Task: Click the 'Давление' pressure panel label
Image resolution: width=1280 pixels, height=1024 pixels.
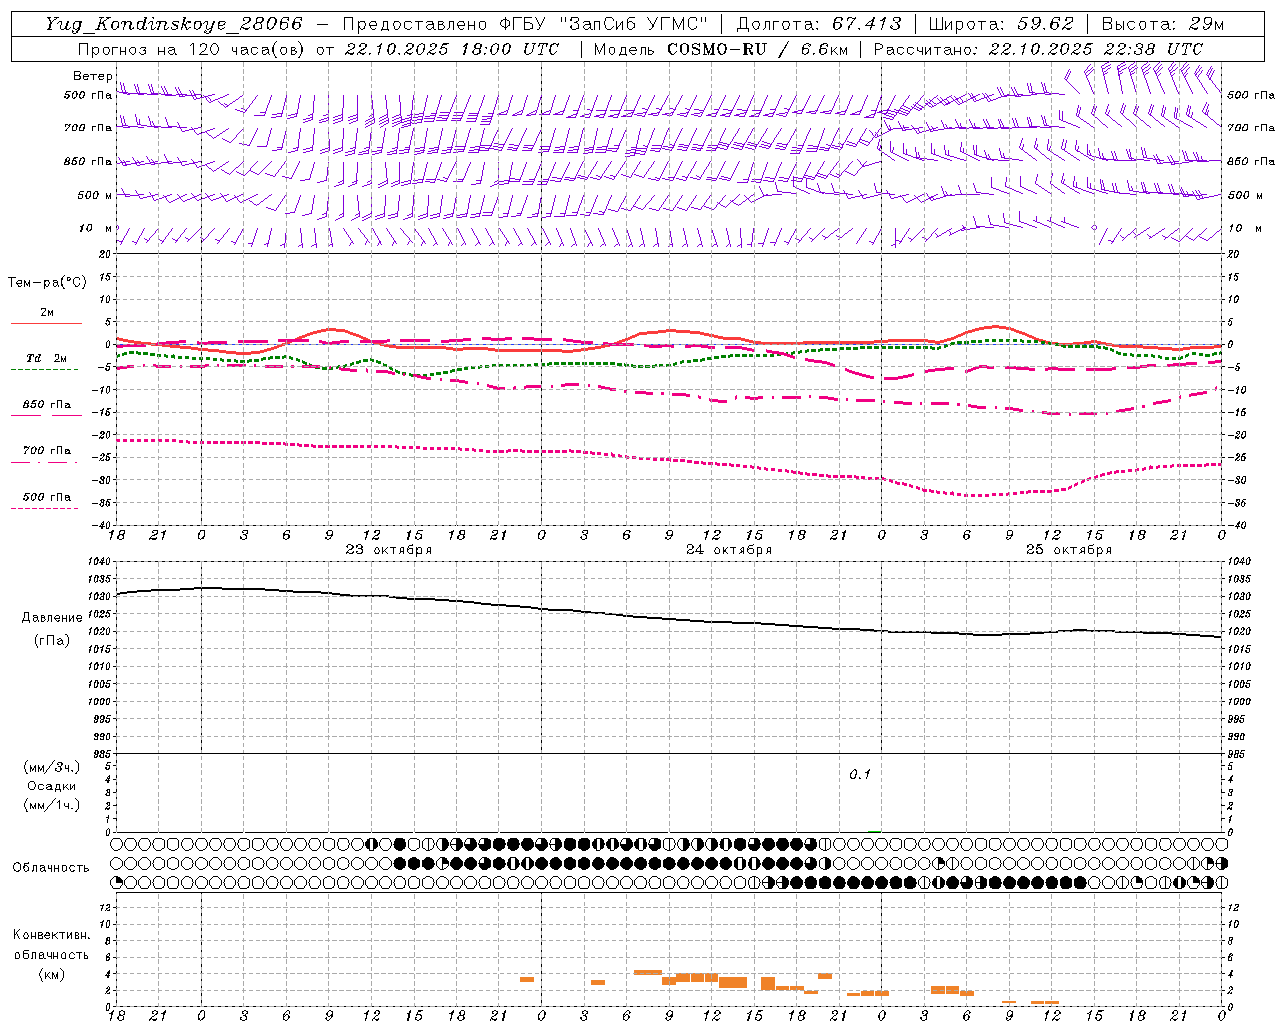Action: pos(52,618)
